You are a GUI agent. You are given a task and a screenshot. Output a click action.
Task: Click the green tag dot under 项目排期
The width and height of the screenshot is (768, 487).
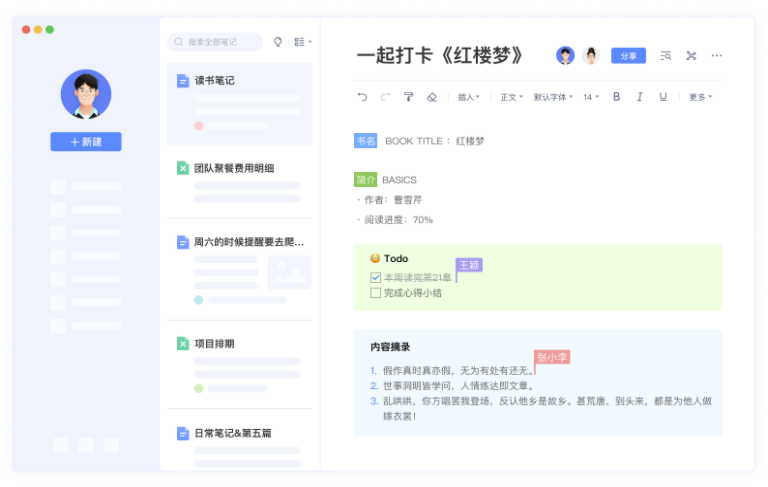coord(198,389)
